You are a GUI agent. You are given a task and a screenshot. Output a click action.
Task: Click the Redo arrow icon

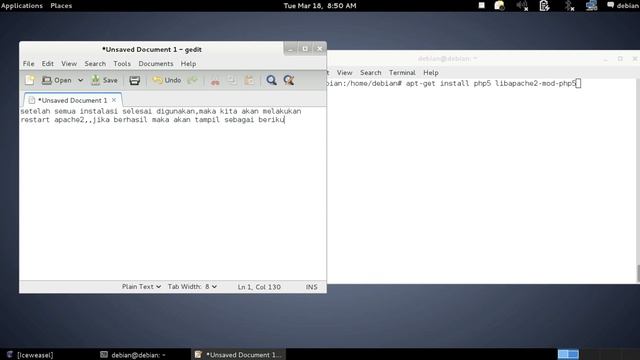pos(192,80)
